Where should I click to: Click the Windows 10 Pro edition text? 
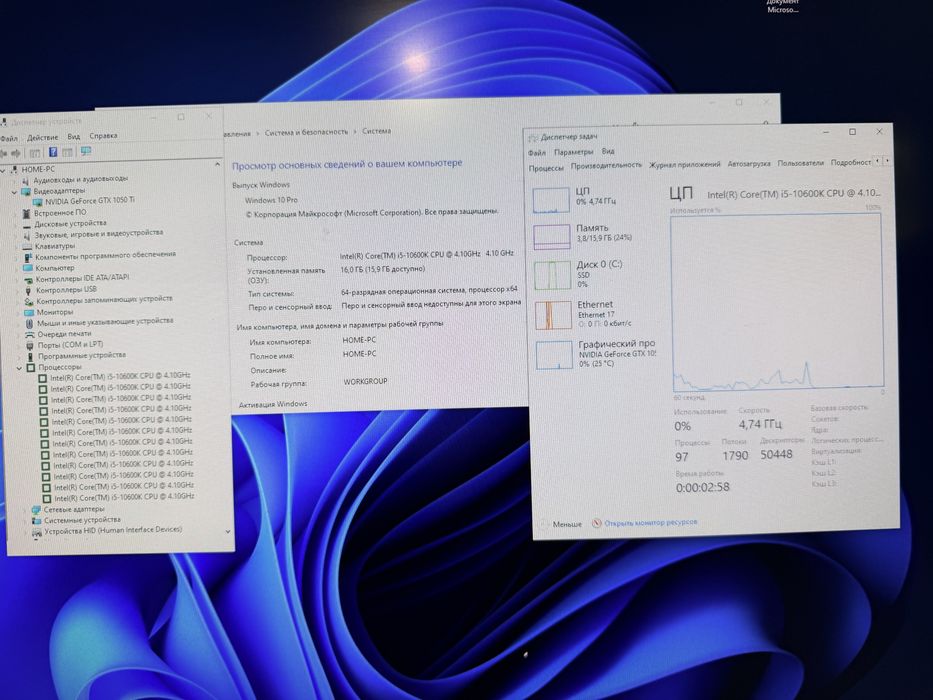click(271, 201)
